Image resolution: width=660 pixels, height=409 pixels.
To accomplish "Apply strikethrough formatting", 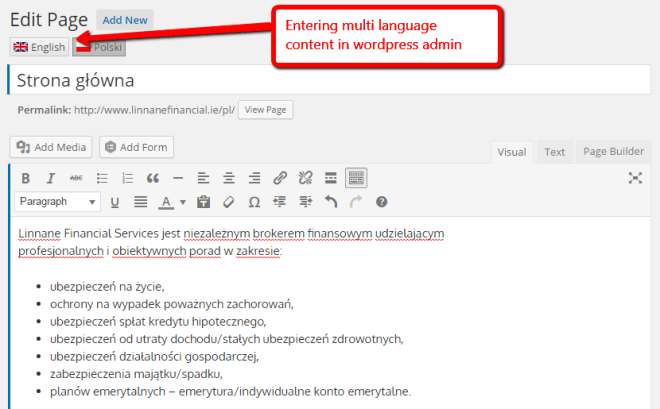I will 76,178.
